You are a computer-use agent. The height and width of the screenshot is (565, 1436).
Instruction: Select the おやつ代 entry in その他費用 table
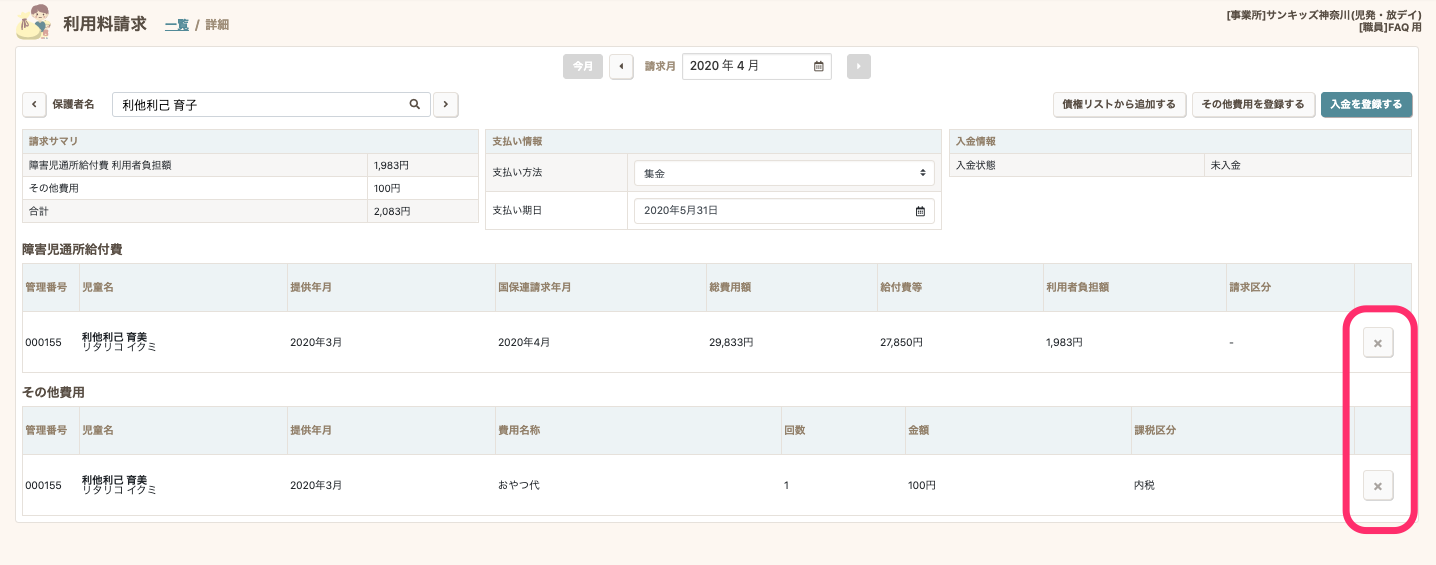point(519,485)
